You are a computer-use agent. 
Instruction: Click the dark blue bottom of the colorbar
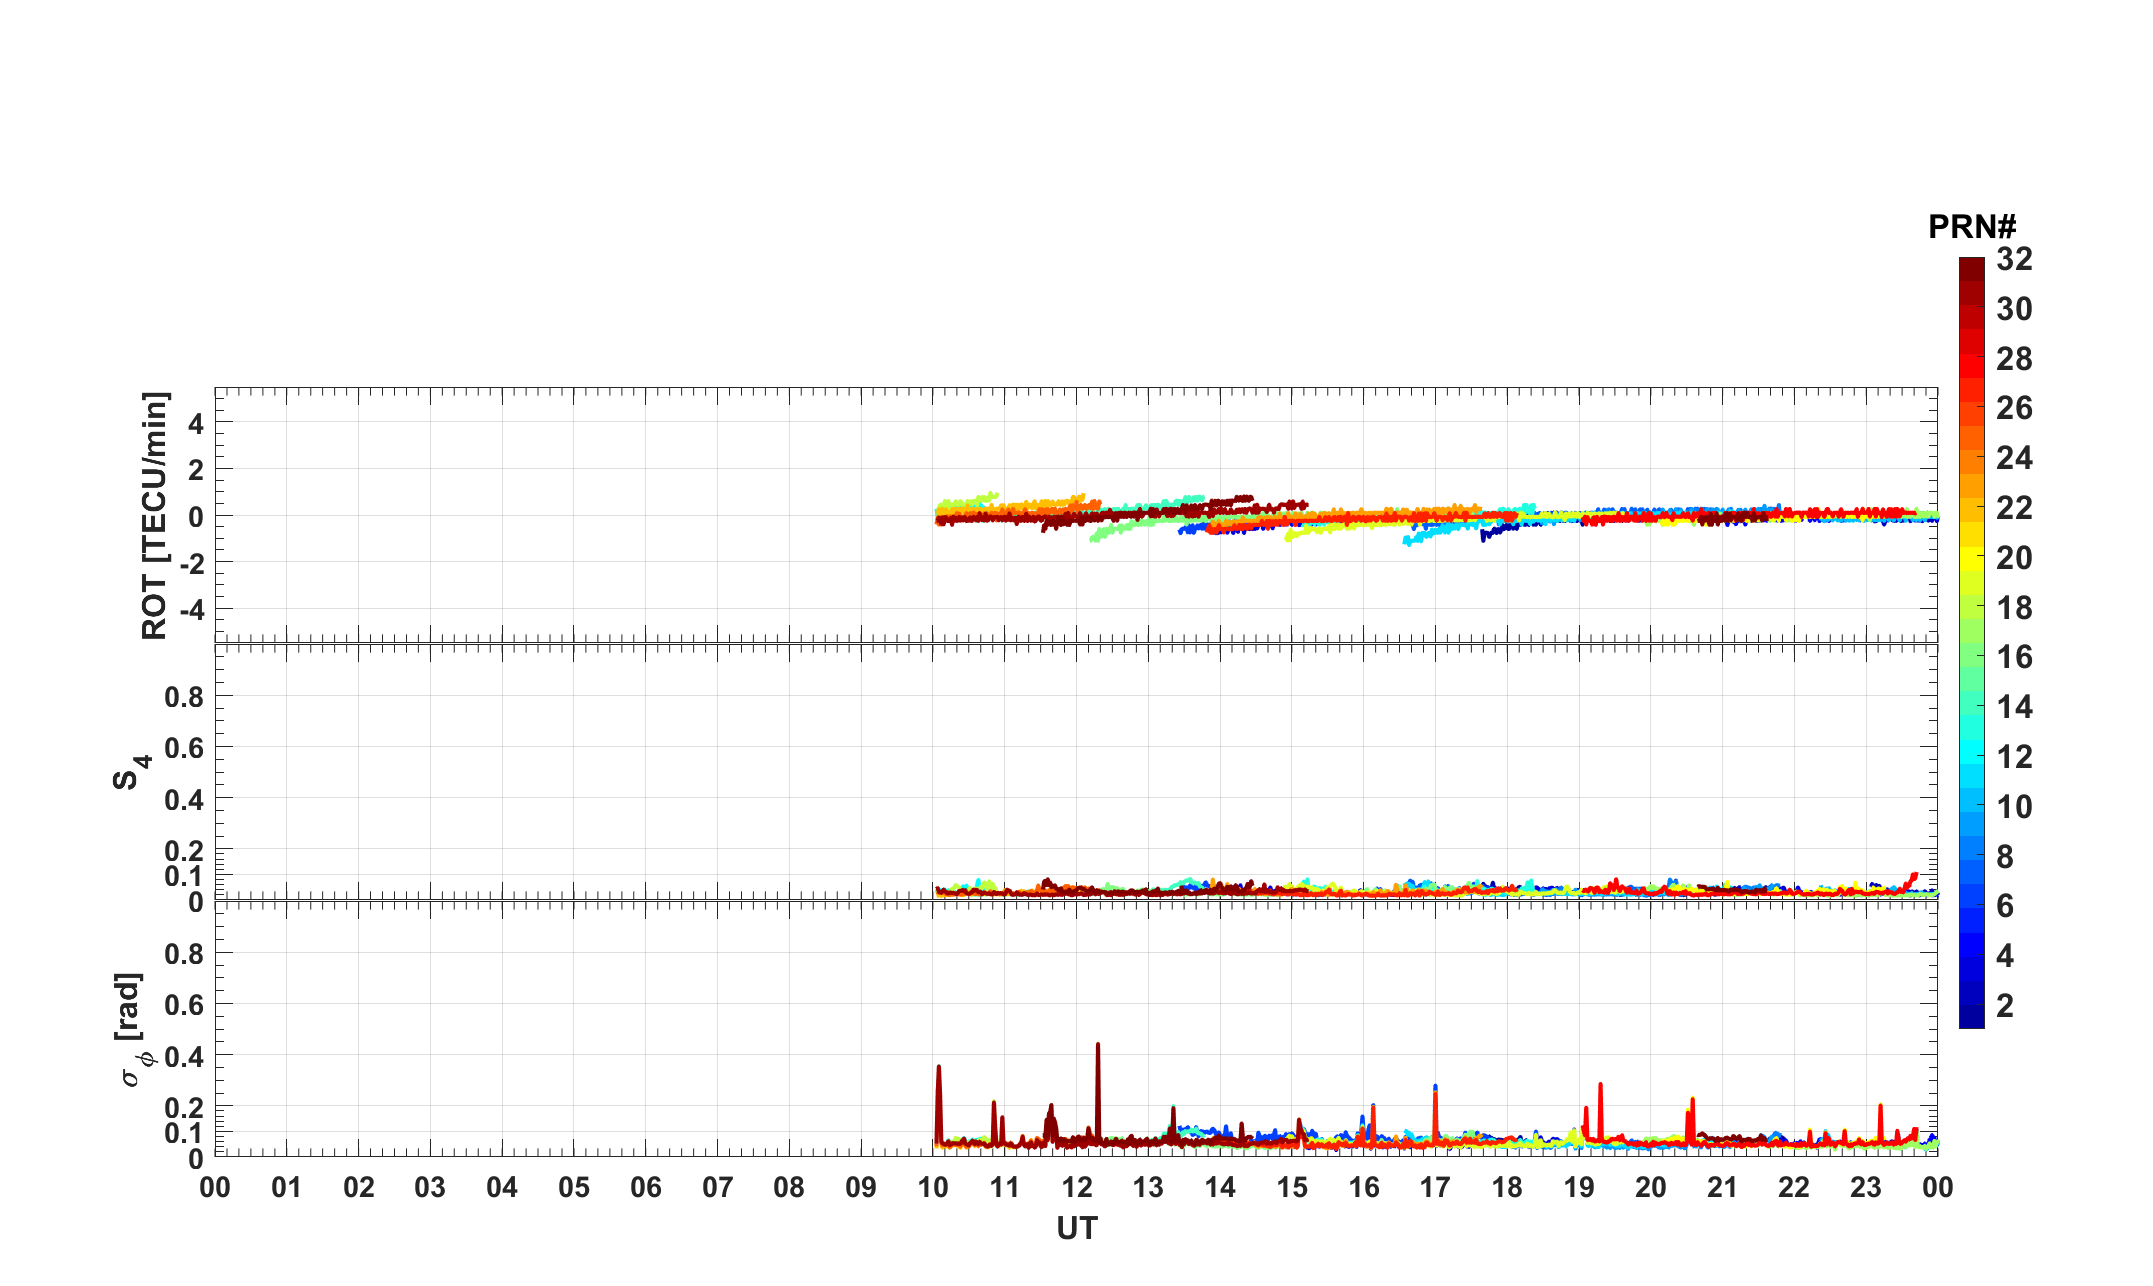coord(1971,1018)
